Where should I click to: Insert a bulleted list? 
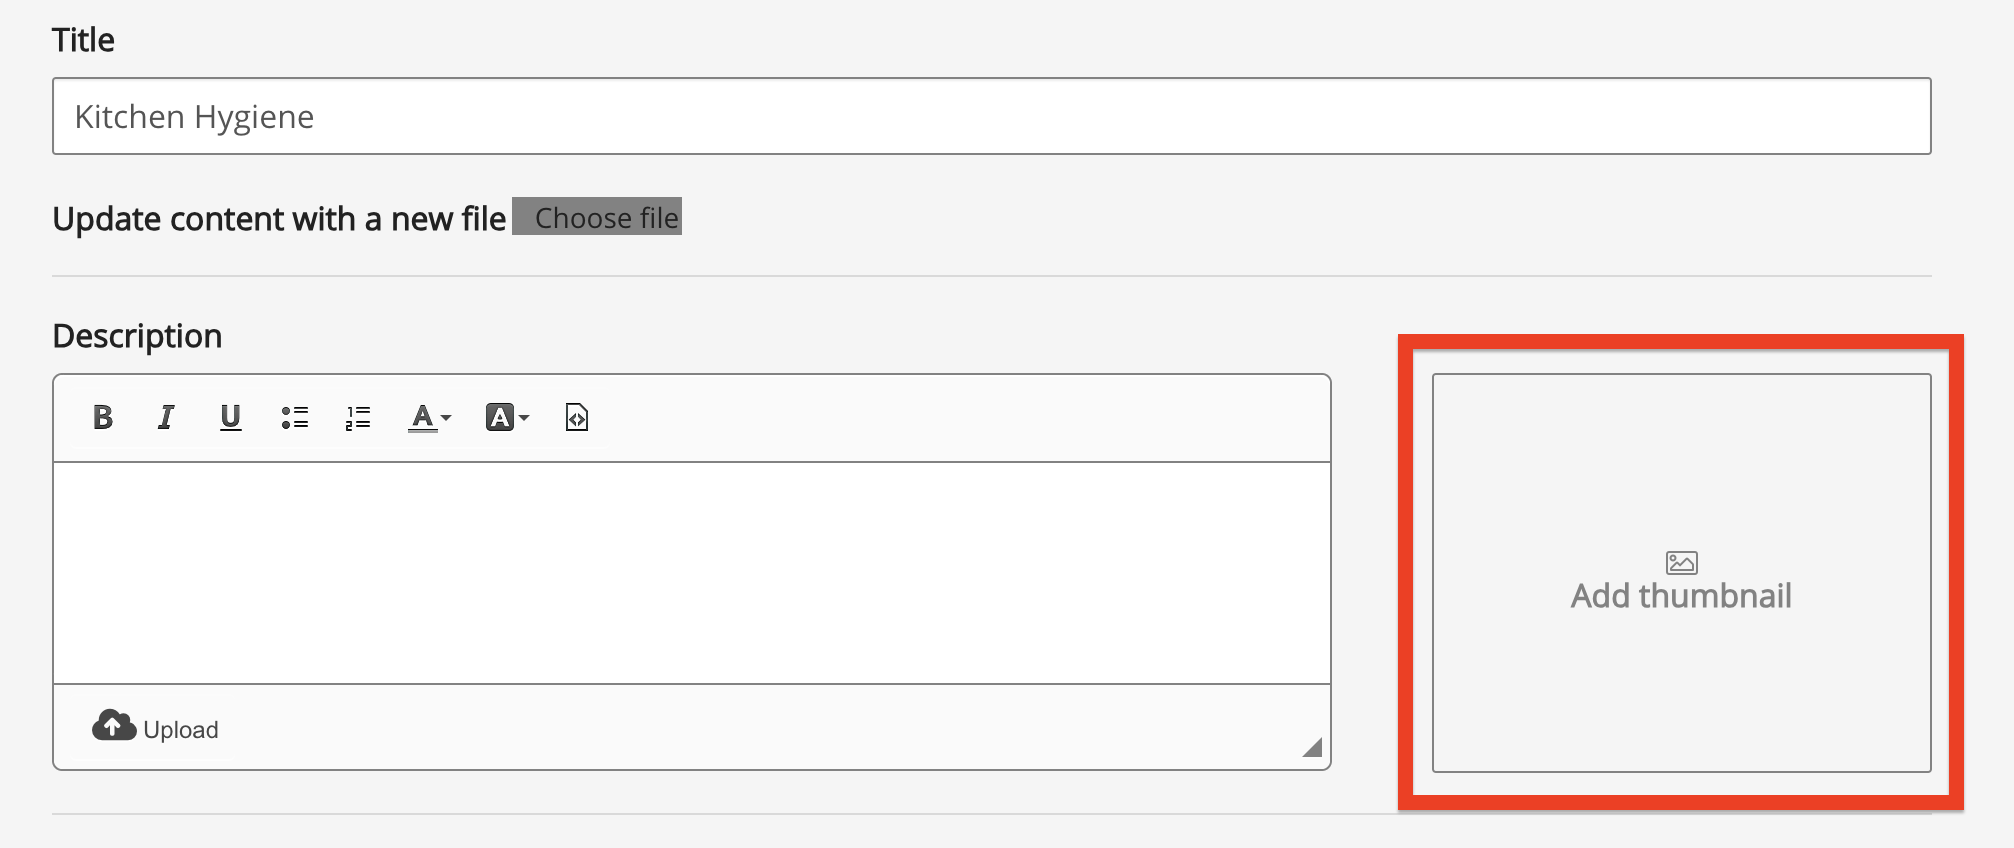tap(294, 417)
